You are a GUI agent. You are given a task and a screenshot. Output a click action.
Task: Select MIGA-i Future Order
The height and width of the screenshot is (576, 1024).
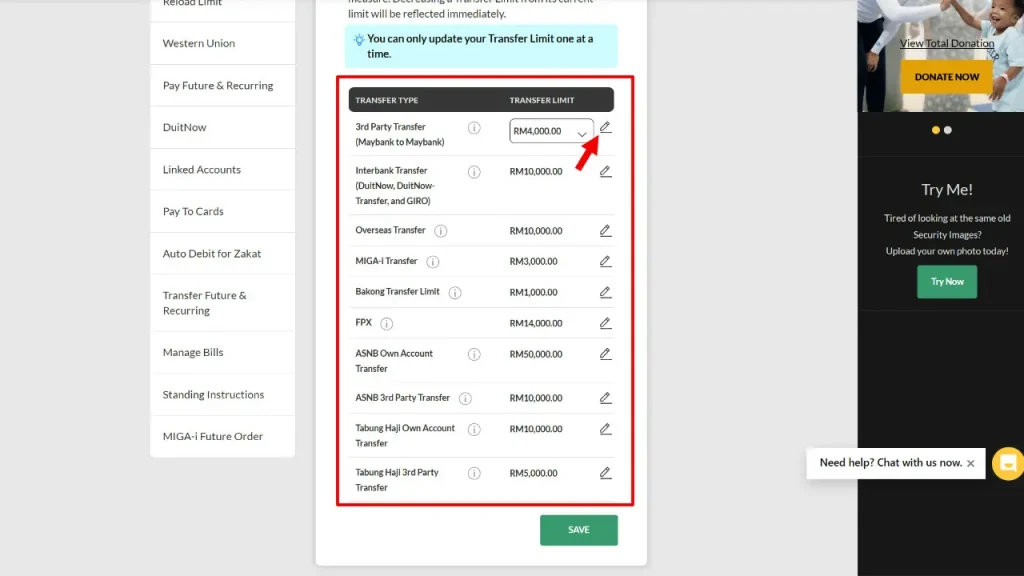[x=223, y=436]
